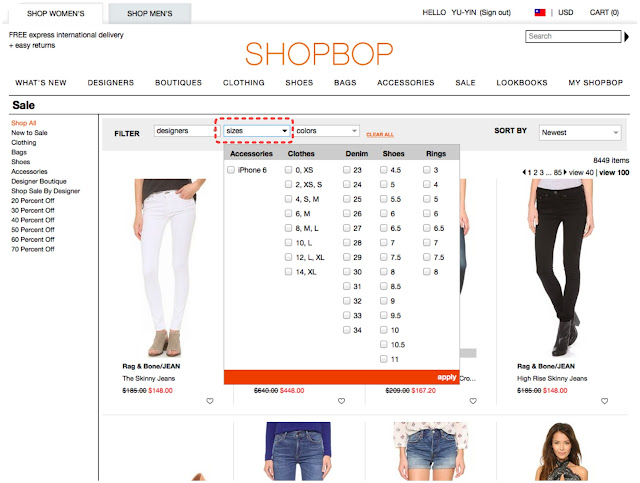The height and width of the screenshot is (483, 640).
Task: Check the Shoes size 7.5 box
Action: 384,257
